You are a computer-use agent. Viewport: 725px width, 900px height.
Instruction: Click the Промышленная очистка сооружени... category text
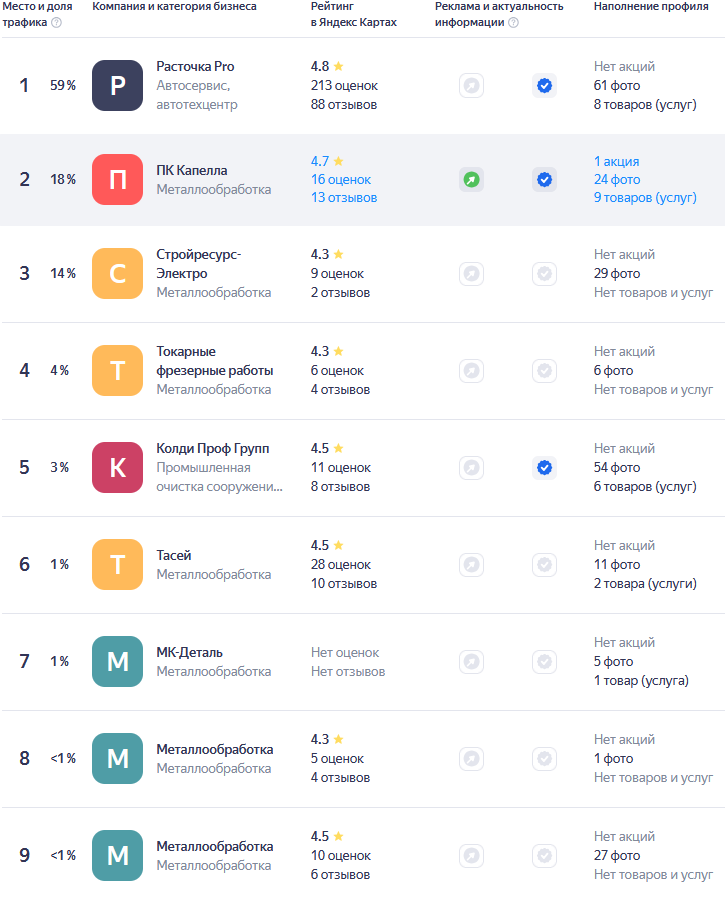pyautogui.click(x=219, y=477)
